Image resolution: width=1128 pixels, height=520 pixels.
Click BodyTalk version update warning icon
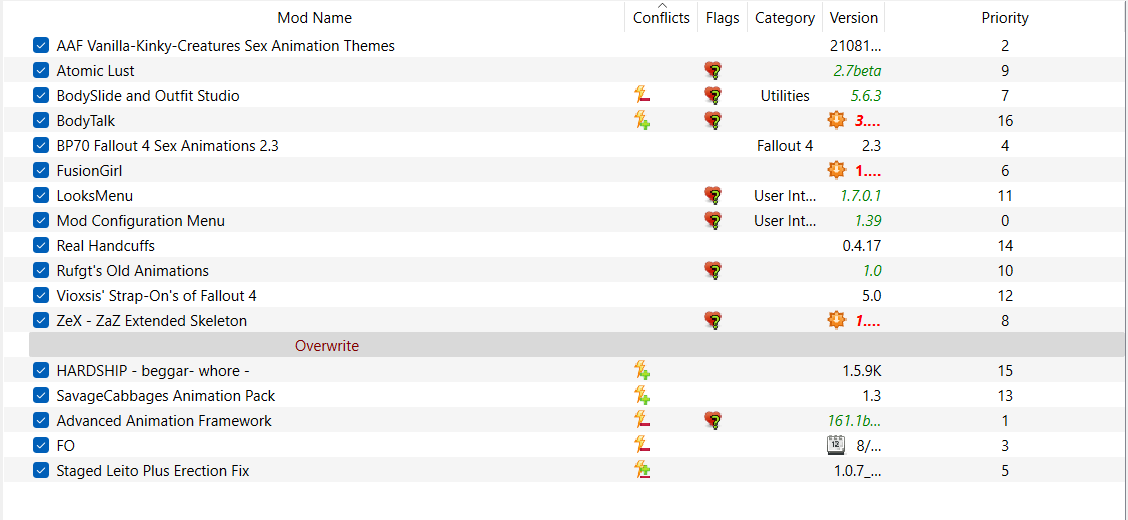(x=836, y=121)
